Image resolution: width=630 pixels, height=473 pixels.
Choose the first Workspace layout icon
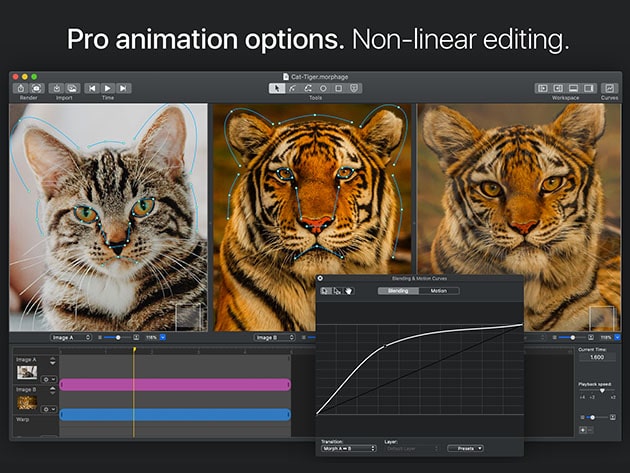coord(542,88)
